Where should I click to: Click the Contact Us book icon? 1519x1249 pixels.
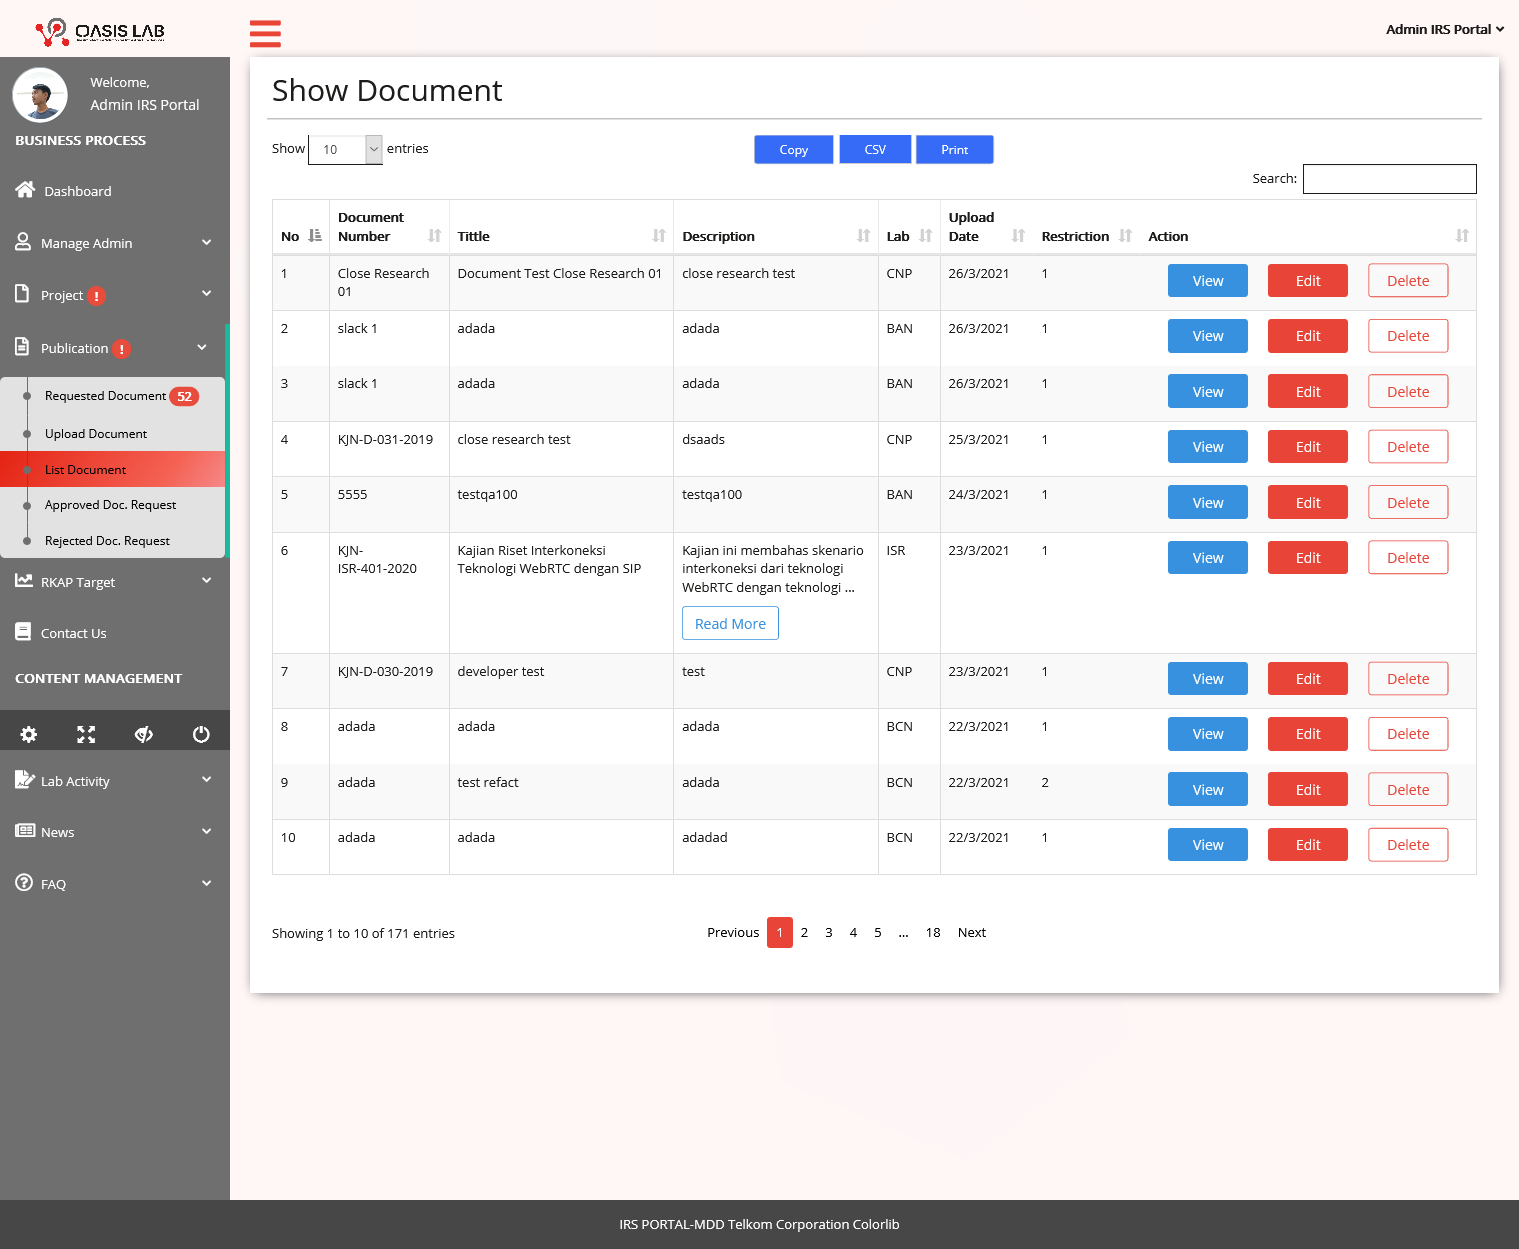click(23, 631)
